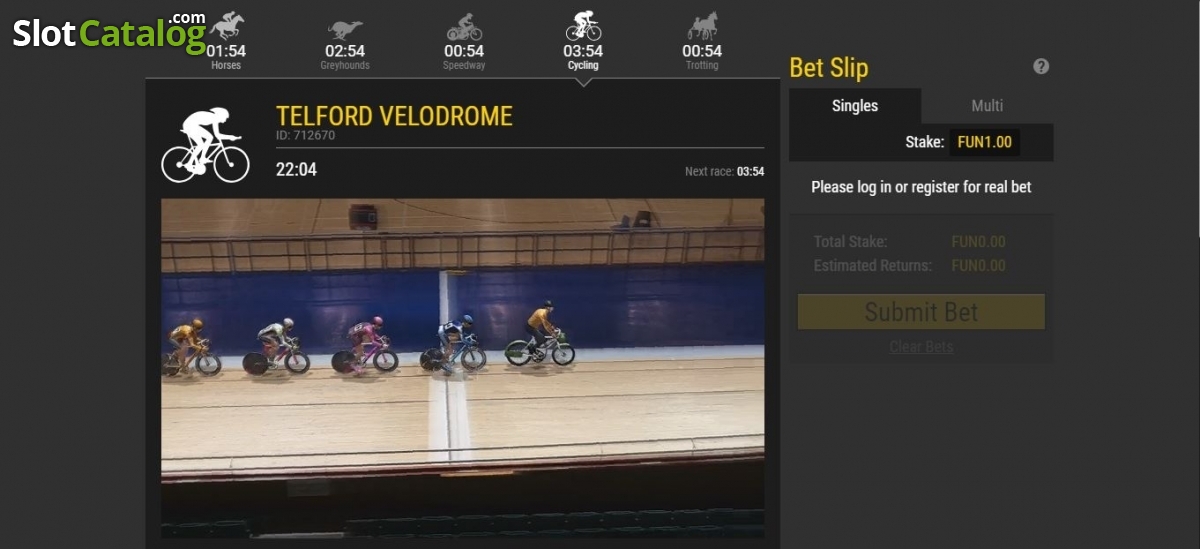The height and width of the screenshot is (549, 1200).
Task: Click the Next race 03:54 indicator
Action: (724, 172)
